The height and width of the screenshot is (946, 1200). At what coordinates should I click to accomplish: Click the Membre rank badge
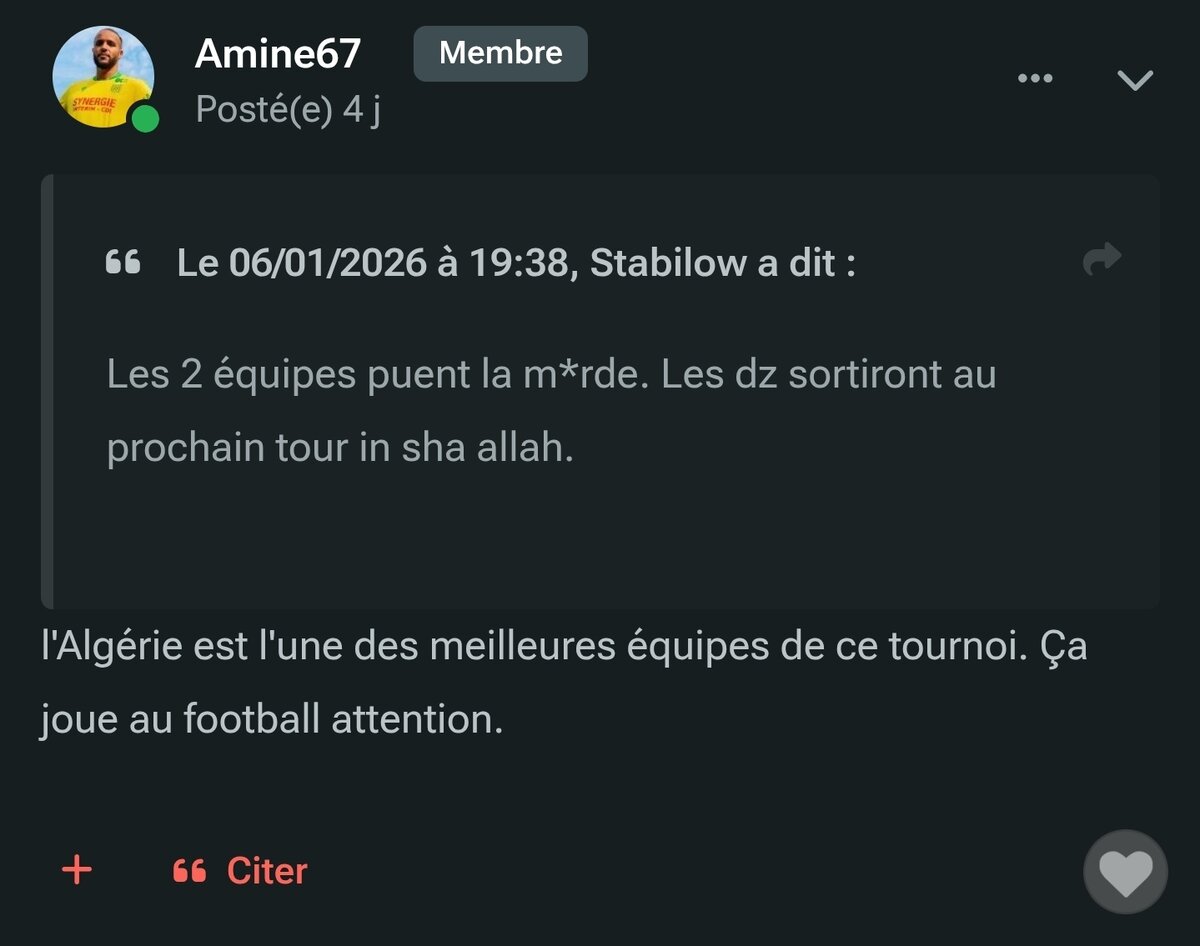500,53
